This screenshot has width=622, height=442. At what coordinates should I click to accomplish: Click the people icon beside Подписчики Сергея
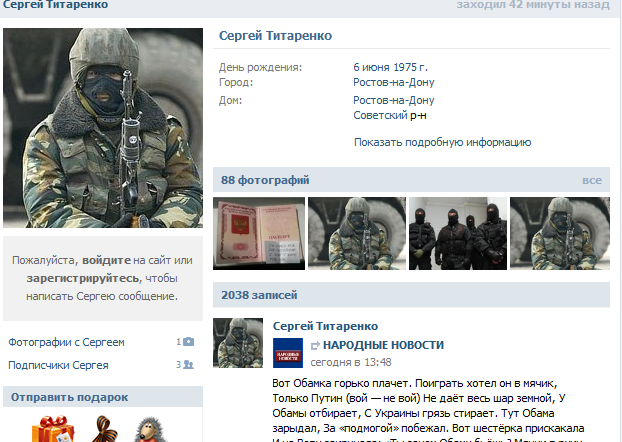(x=188, y=365)
